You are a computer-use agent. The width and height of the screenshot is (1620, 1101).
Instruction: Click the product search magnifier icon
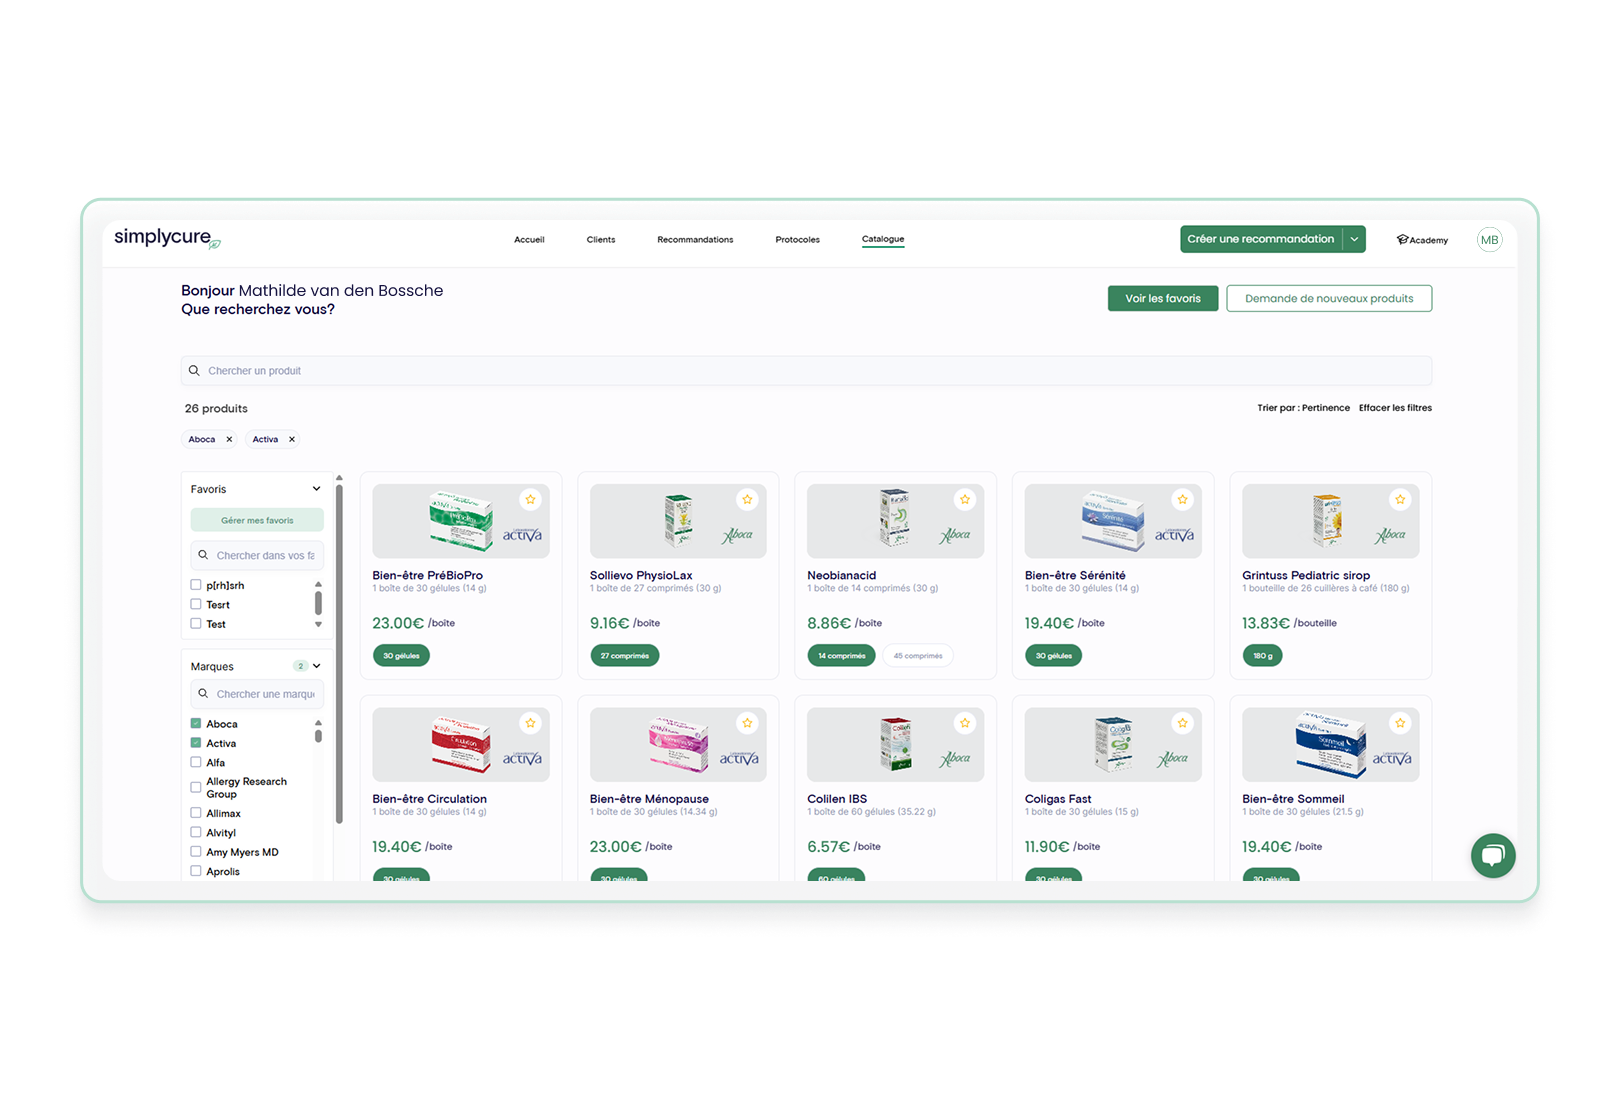(x=194, y=371)
